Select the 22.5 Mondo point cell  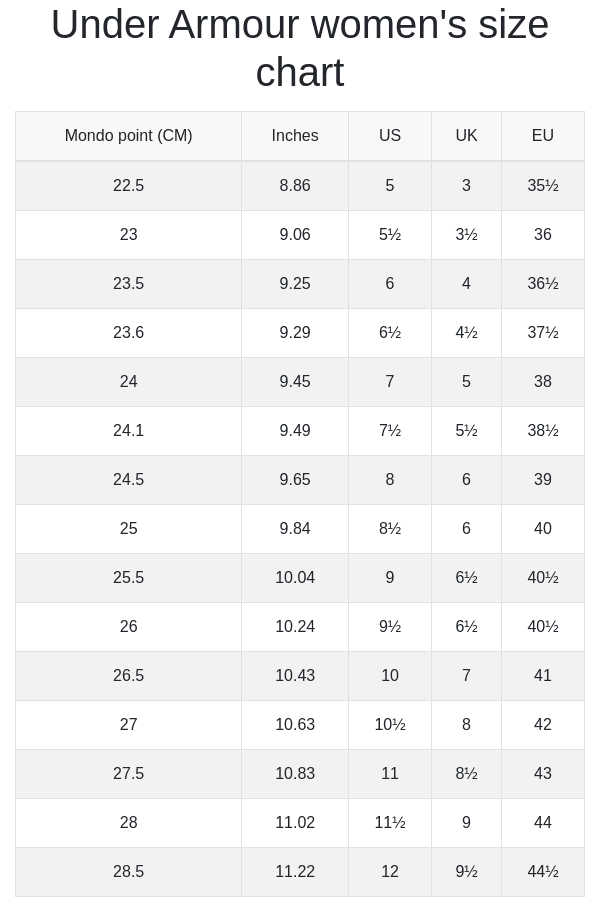click(x=128, y=186)
